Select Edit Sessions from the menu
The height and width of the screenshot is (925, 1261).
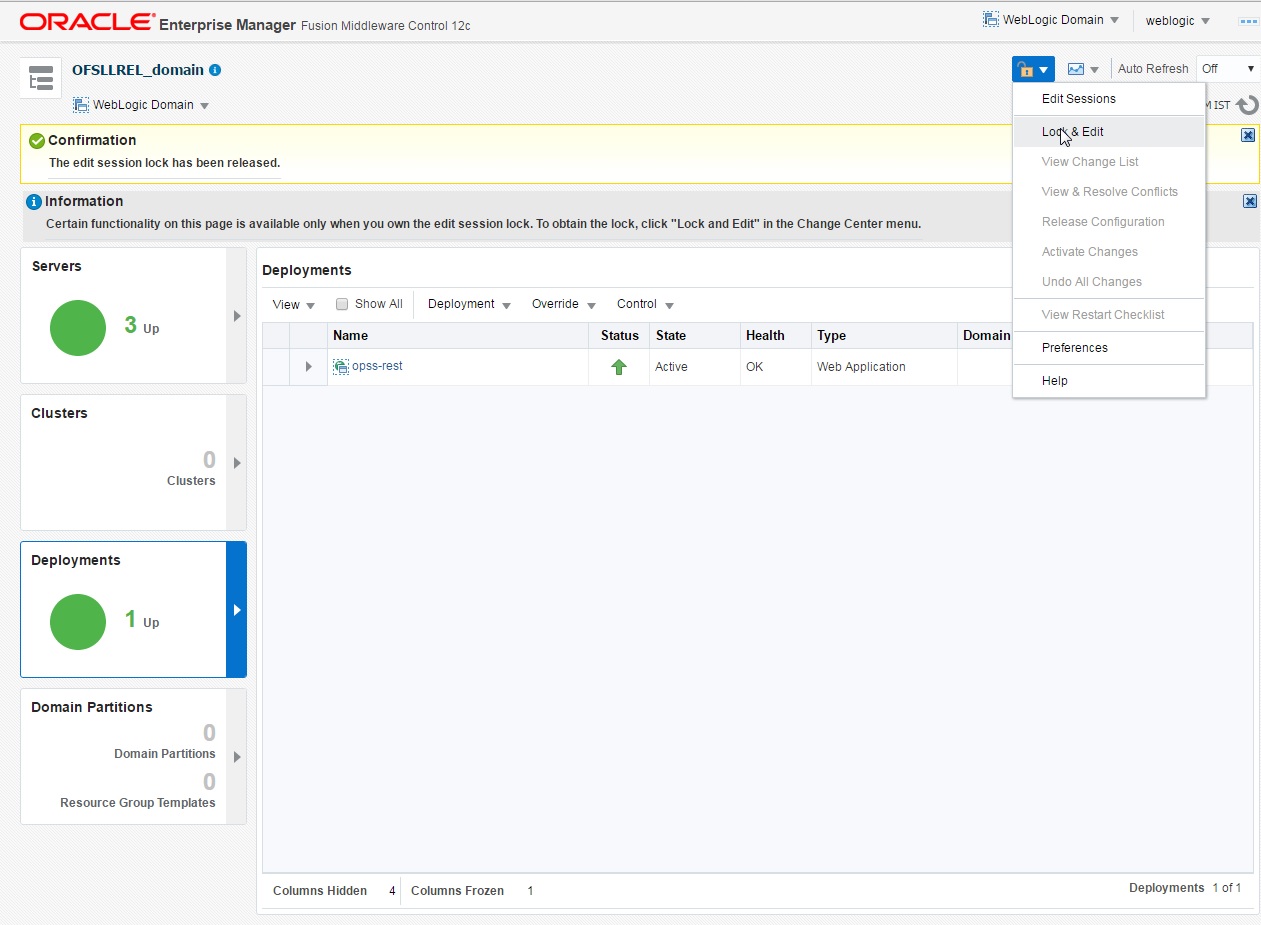[1108, 99]
